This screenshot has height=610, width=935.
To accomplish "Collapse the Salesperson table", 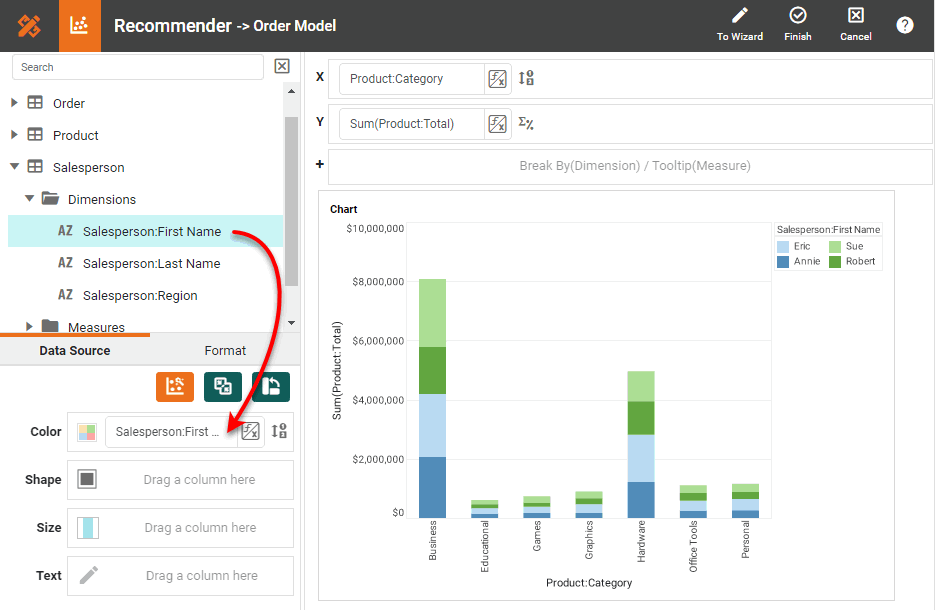I will pos(15,167).
